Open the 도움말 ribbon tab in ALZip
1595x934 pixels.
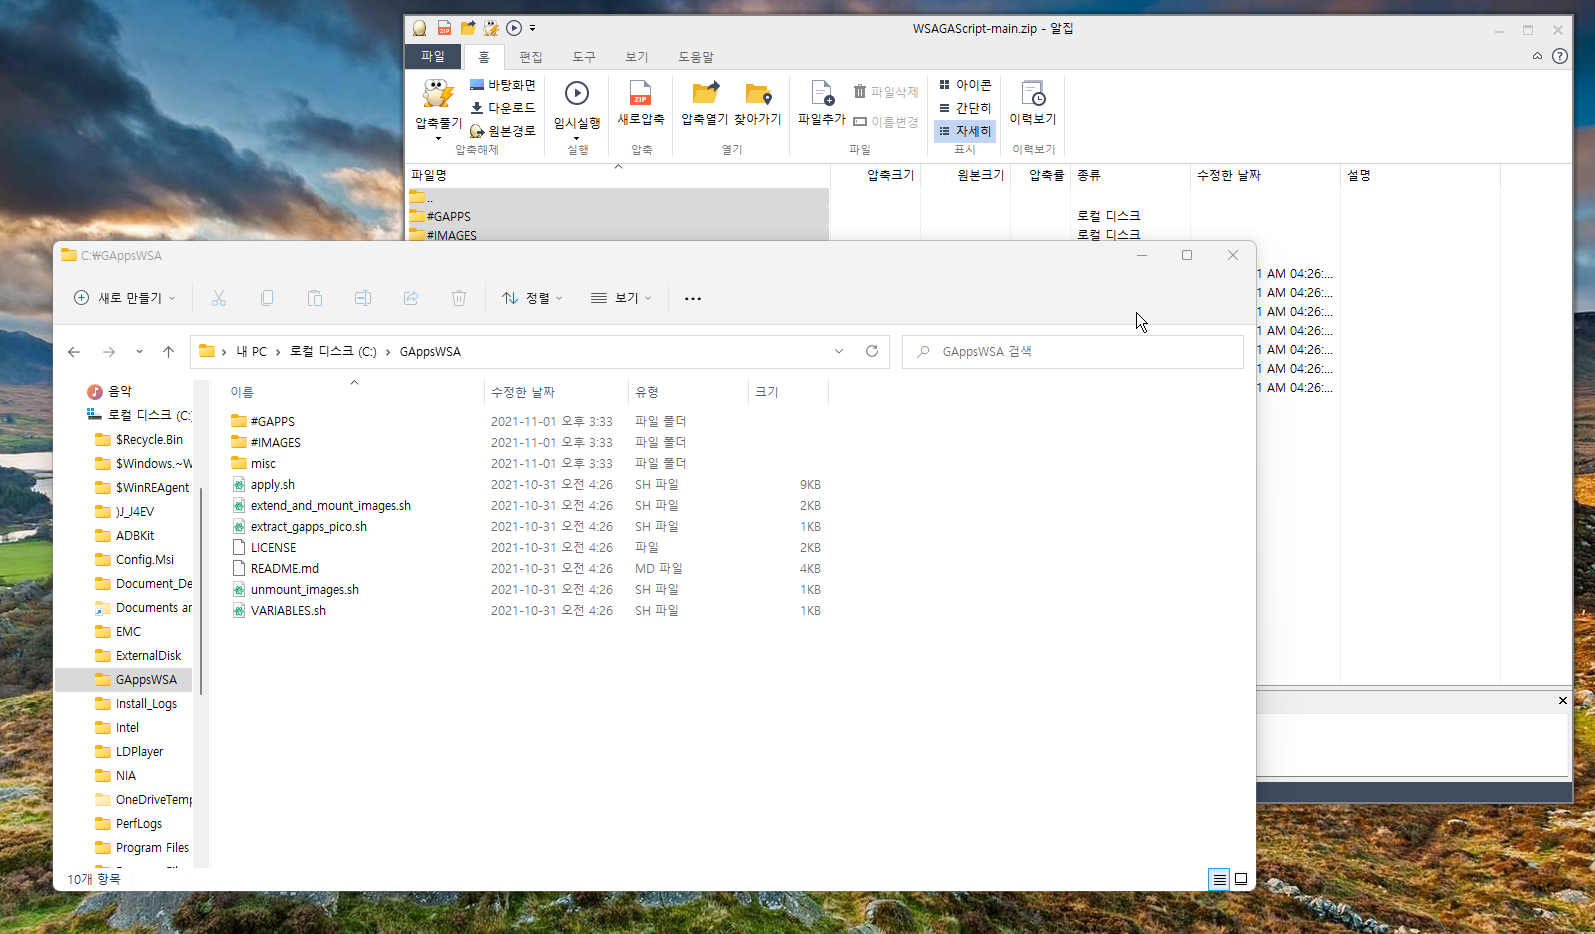(x=696, y=57)
